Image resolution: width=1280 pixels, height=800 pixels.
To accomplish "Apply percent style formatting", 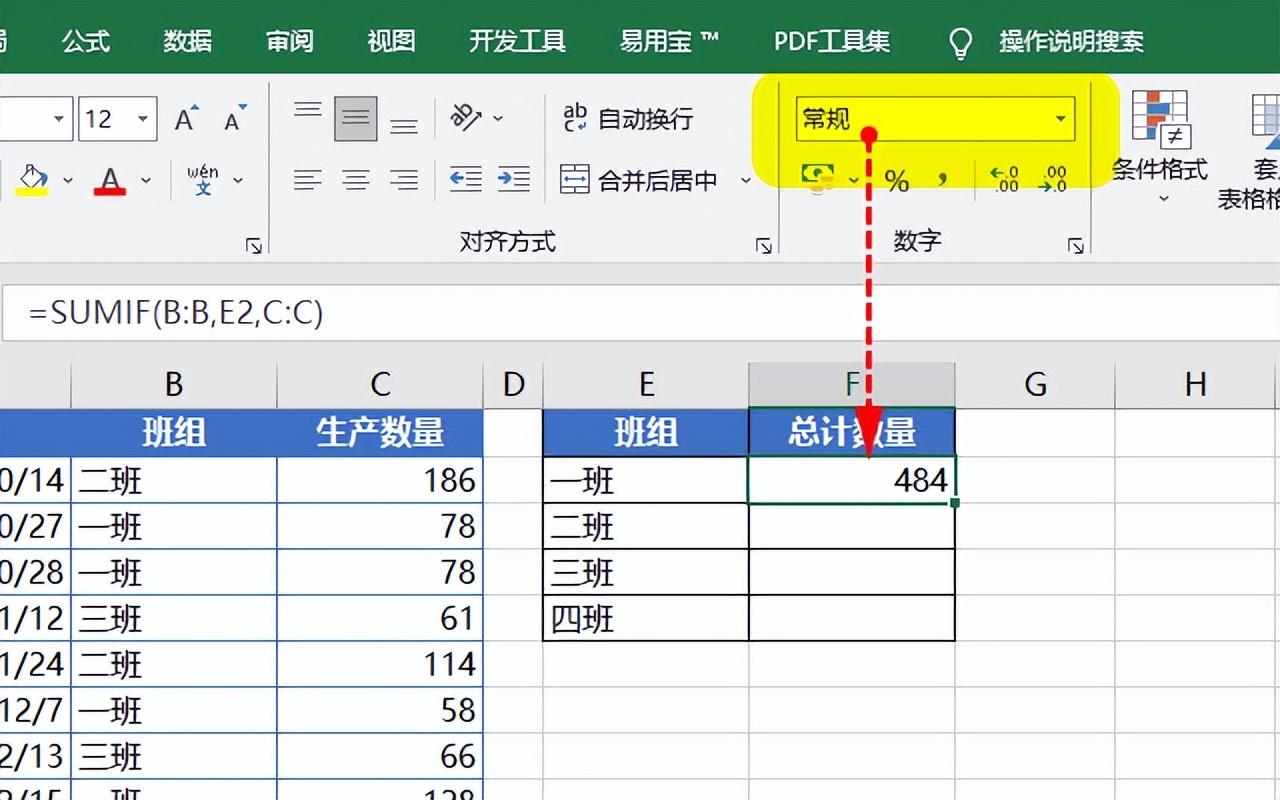I will (x=897, y=180).
